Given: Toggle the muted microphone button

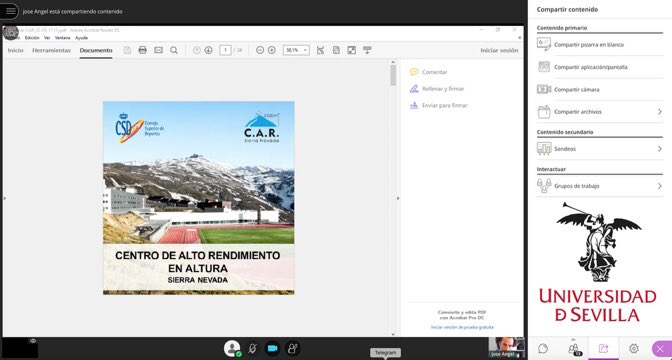Looking at the screenshot, I should (x=252, y=348).
